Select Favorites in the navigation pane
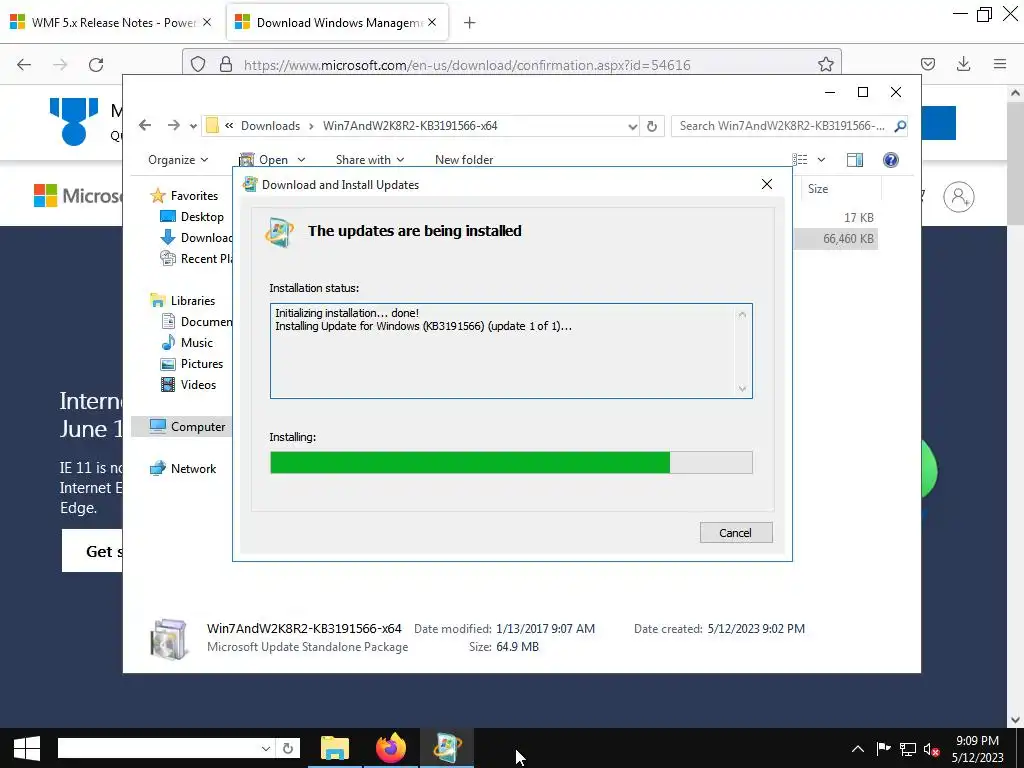Viewport: 1024px width, 768px height. [184, 196]
